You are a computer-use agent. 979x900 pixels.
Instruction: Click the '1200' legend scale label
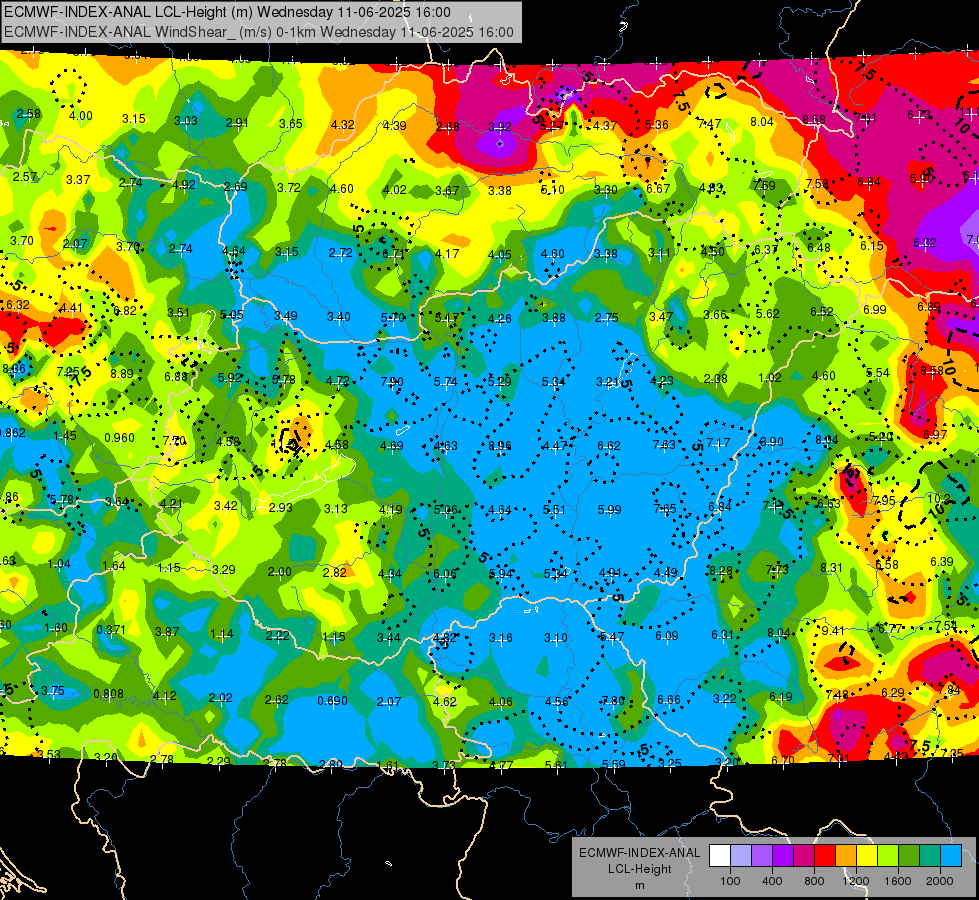click(x=855, y=881)
